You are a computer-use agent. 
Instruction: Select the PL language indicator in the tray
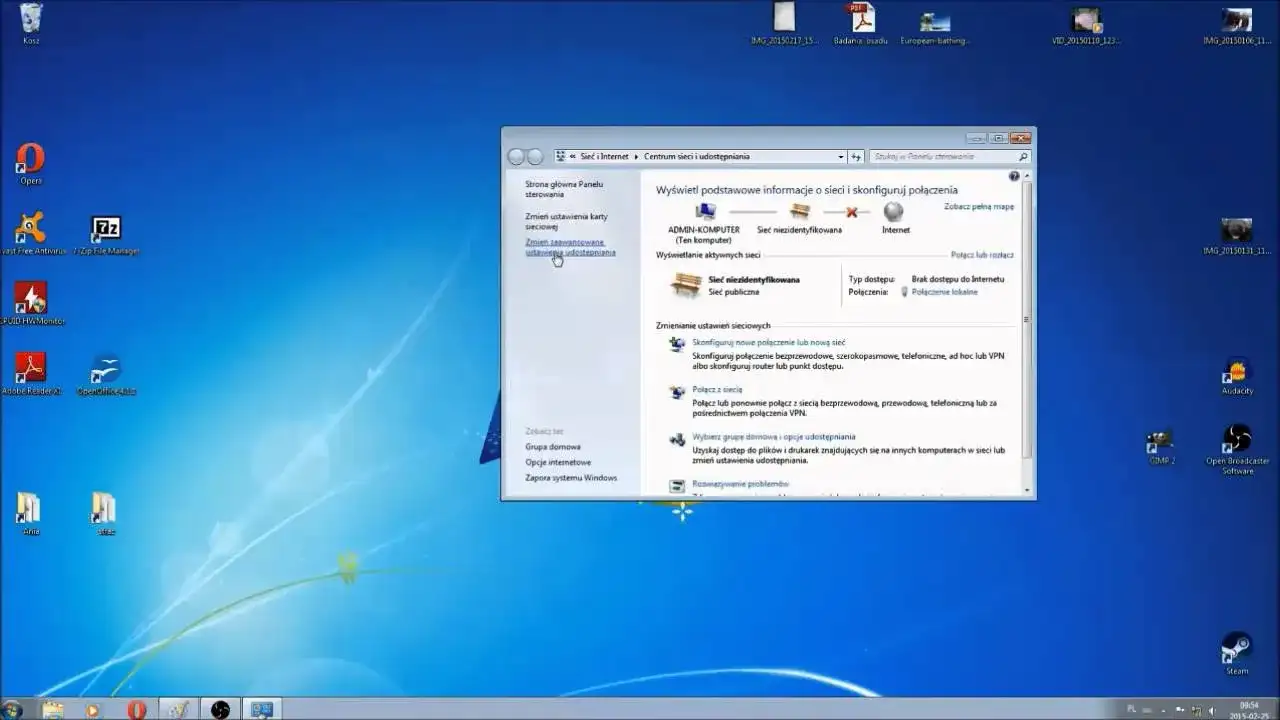coord(1131,706)
